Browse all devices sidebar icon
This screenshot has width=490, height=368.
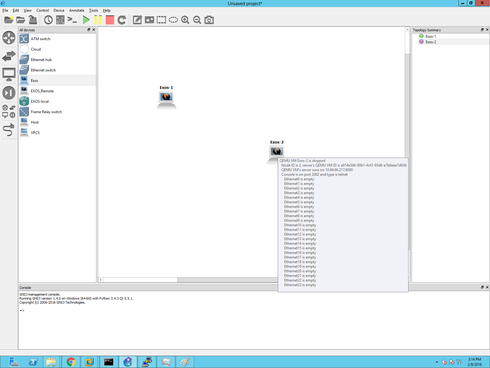(9, 111)
